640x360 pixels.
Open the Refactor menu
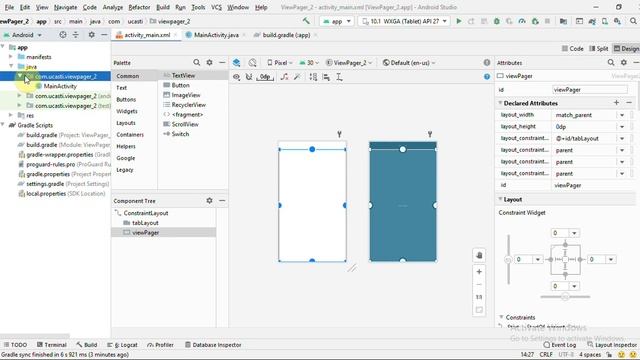(x=139, y=7)
